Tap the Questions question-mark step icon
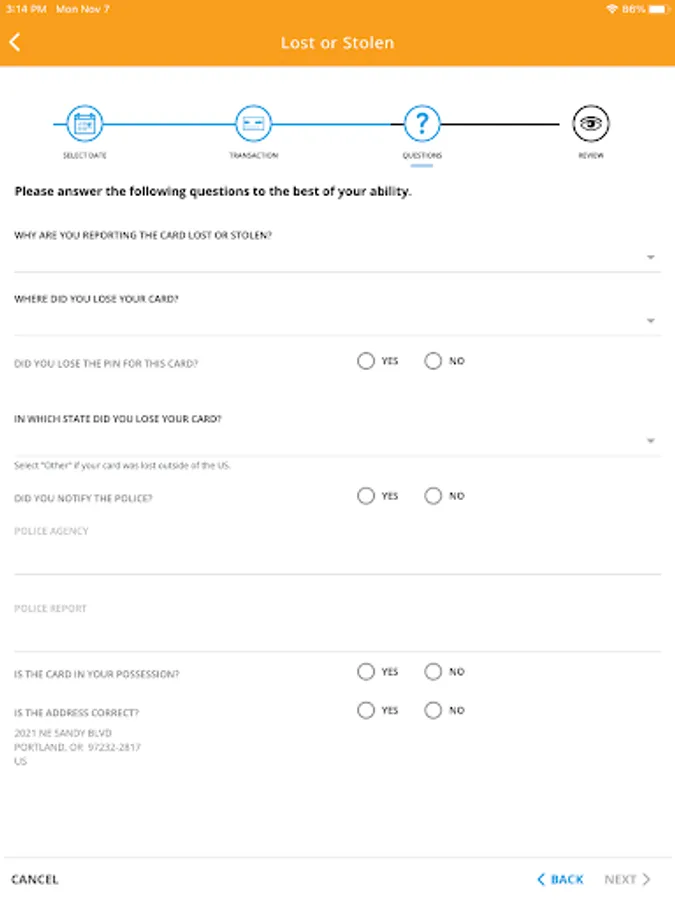 [x=422, y=124]
